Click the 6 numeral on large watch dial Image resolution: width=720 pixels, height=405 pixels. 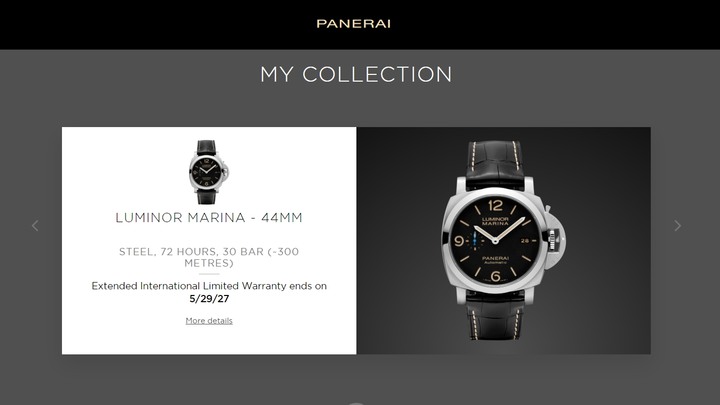pos(495,276)
